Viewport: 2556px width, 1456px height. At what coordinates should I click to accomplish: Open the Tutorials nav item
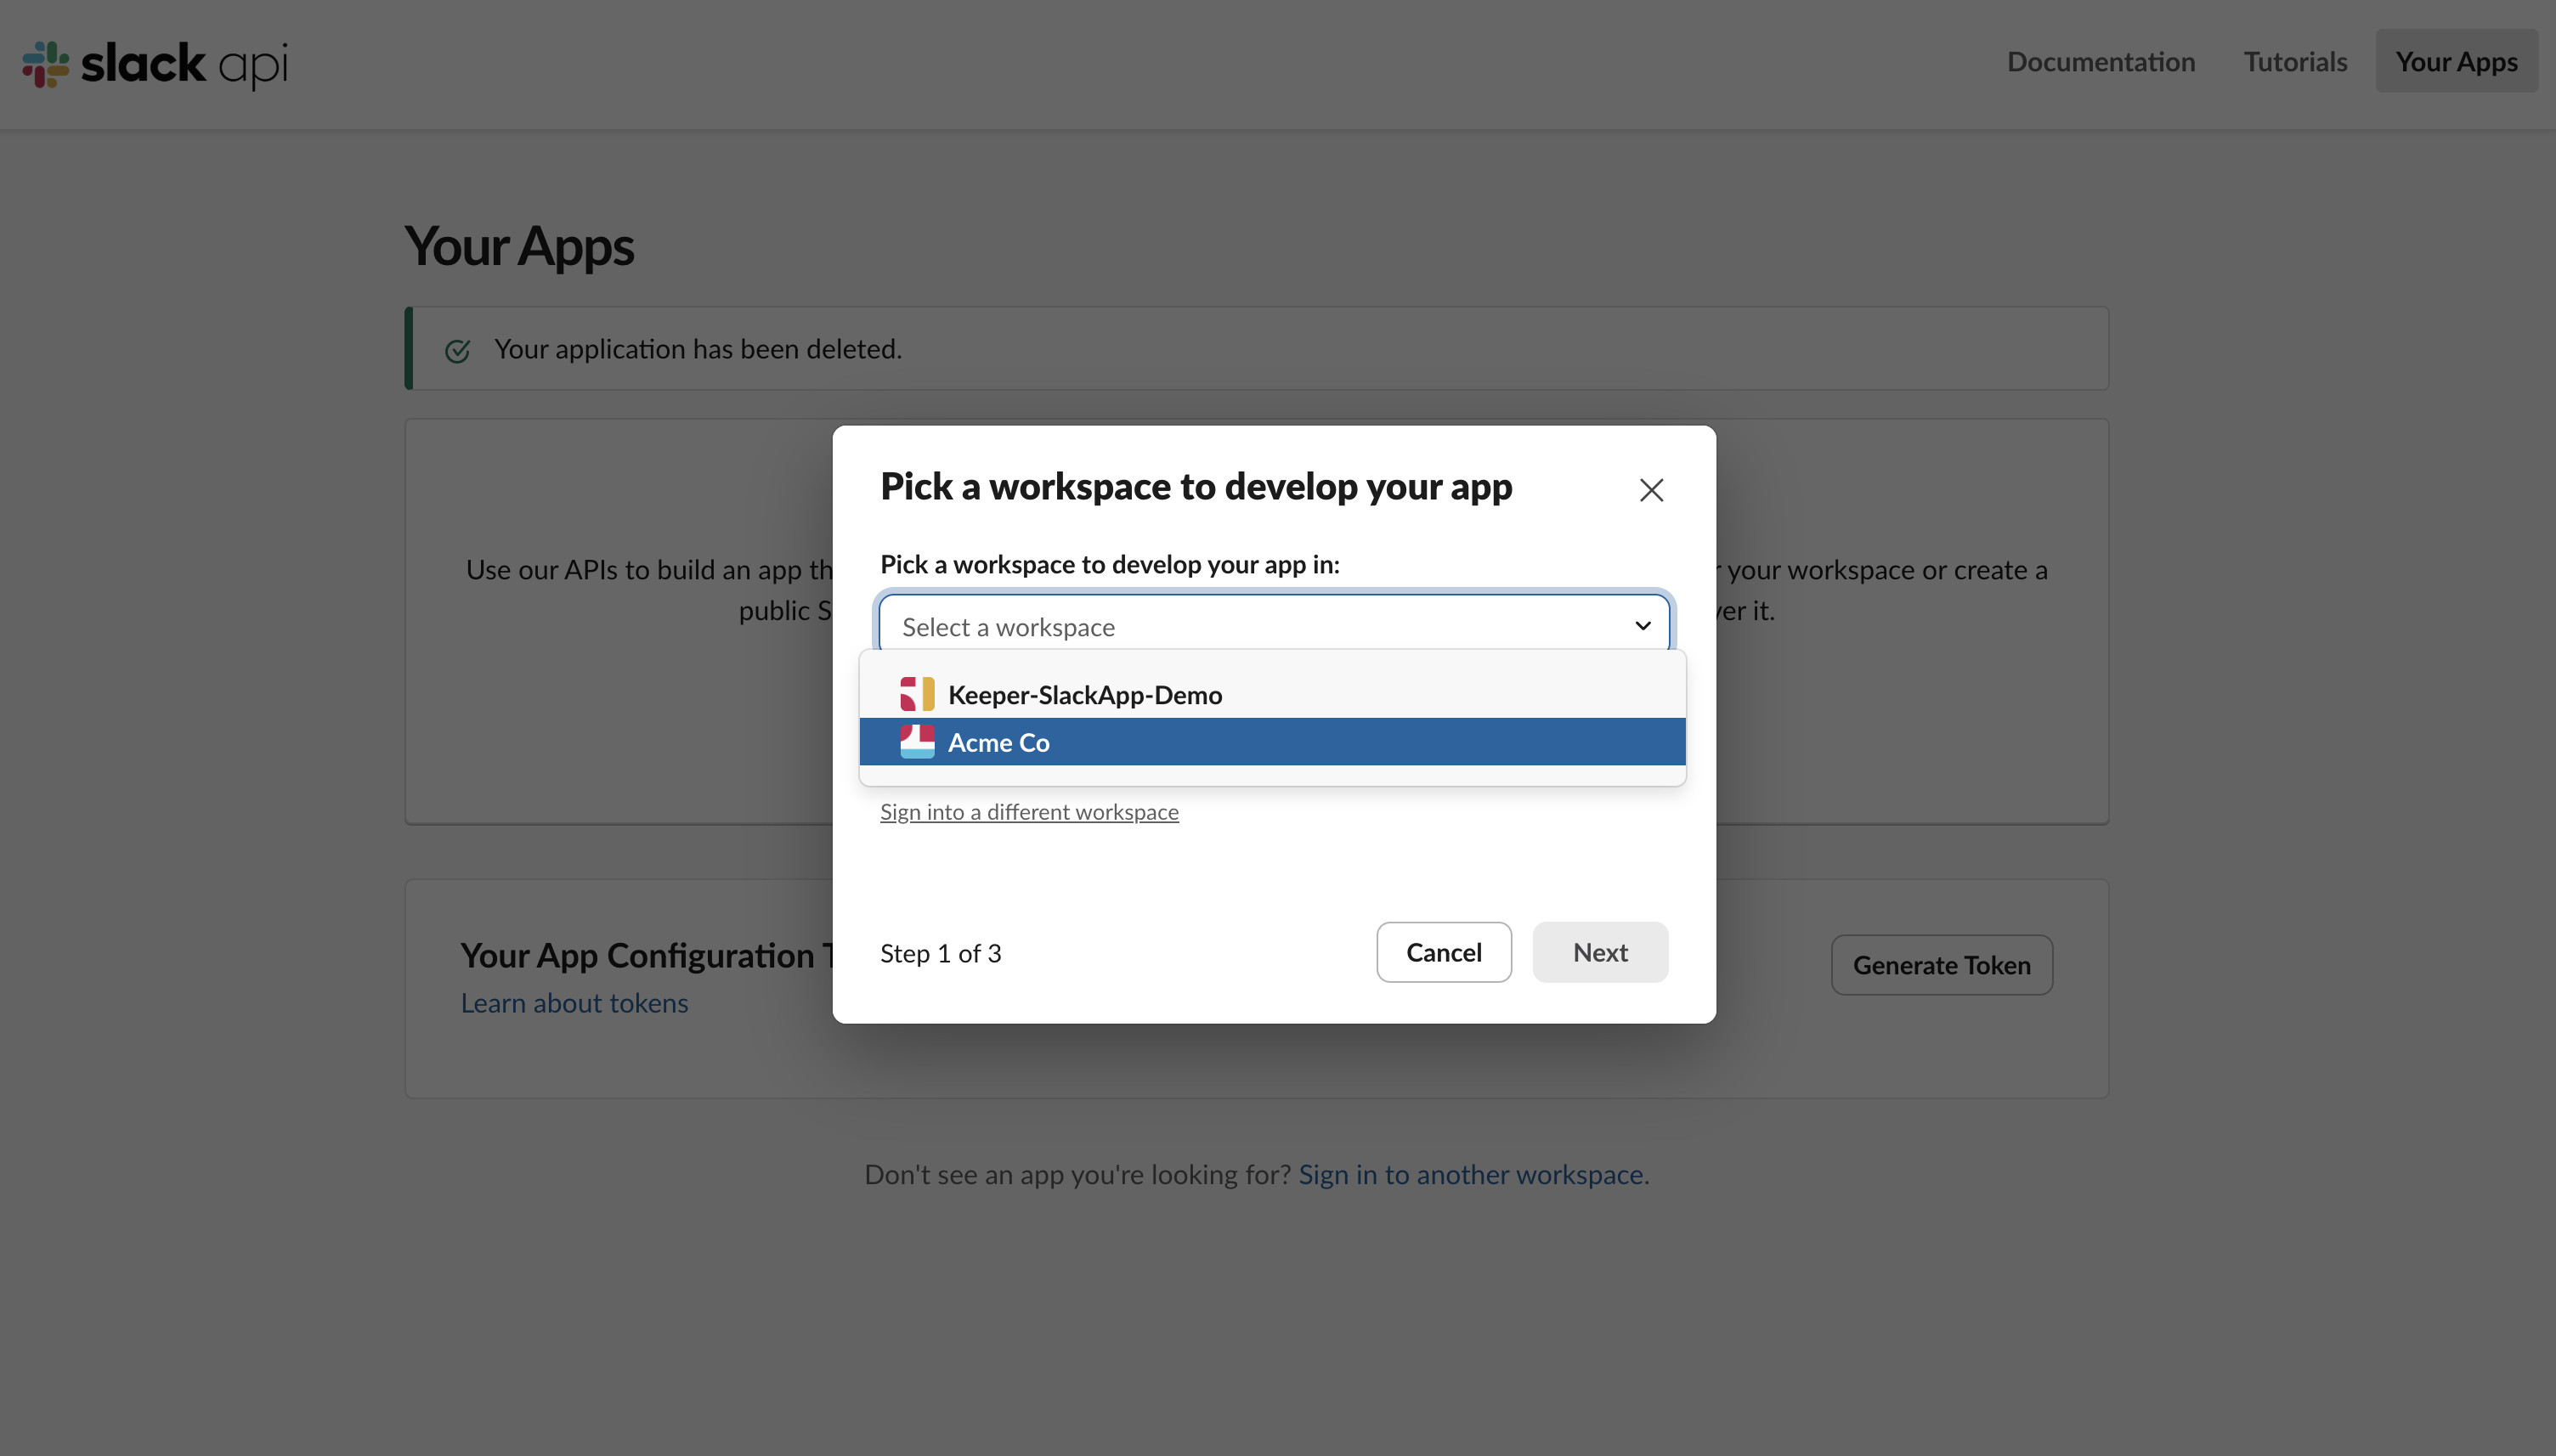tap(2294, 62)
